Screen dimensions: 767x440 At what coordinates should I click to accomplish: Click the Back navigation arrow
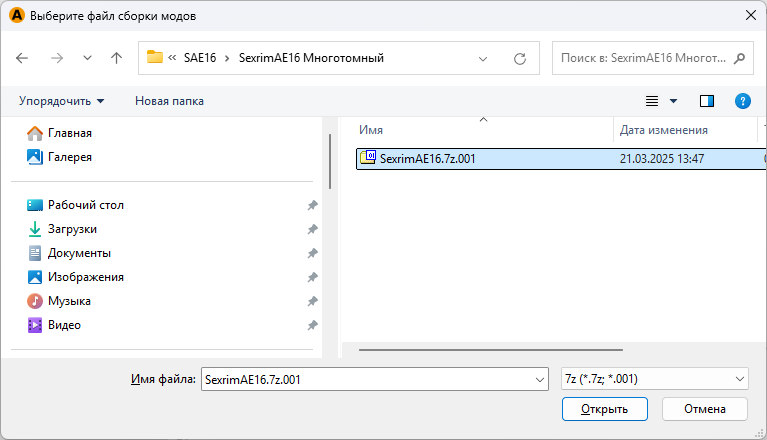23,58
